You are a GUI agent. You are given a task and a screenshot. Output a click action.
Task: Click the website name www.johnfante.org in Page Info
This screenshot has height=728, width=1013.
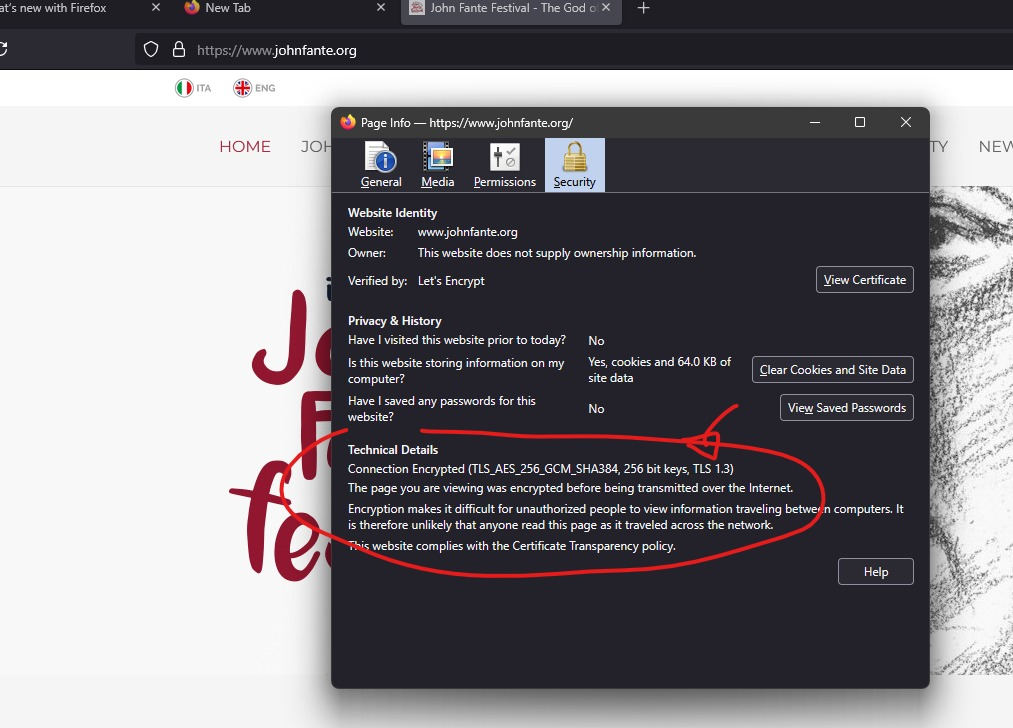pos(468,232)
